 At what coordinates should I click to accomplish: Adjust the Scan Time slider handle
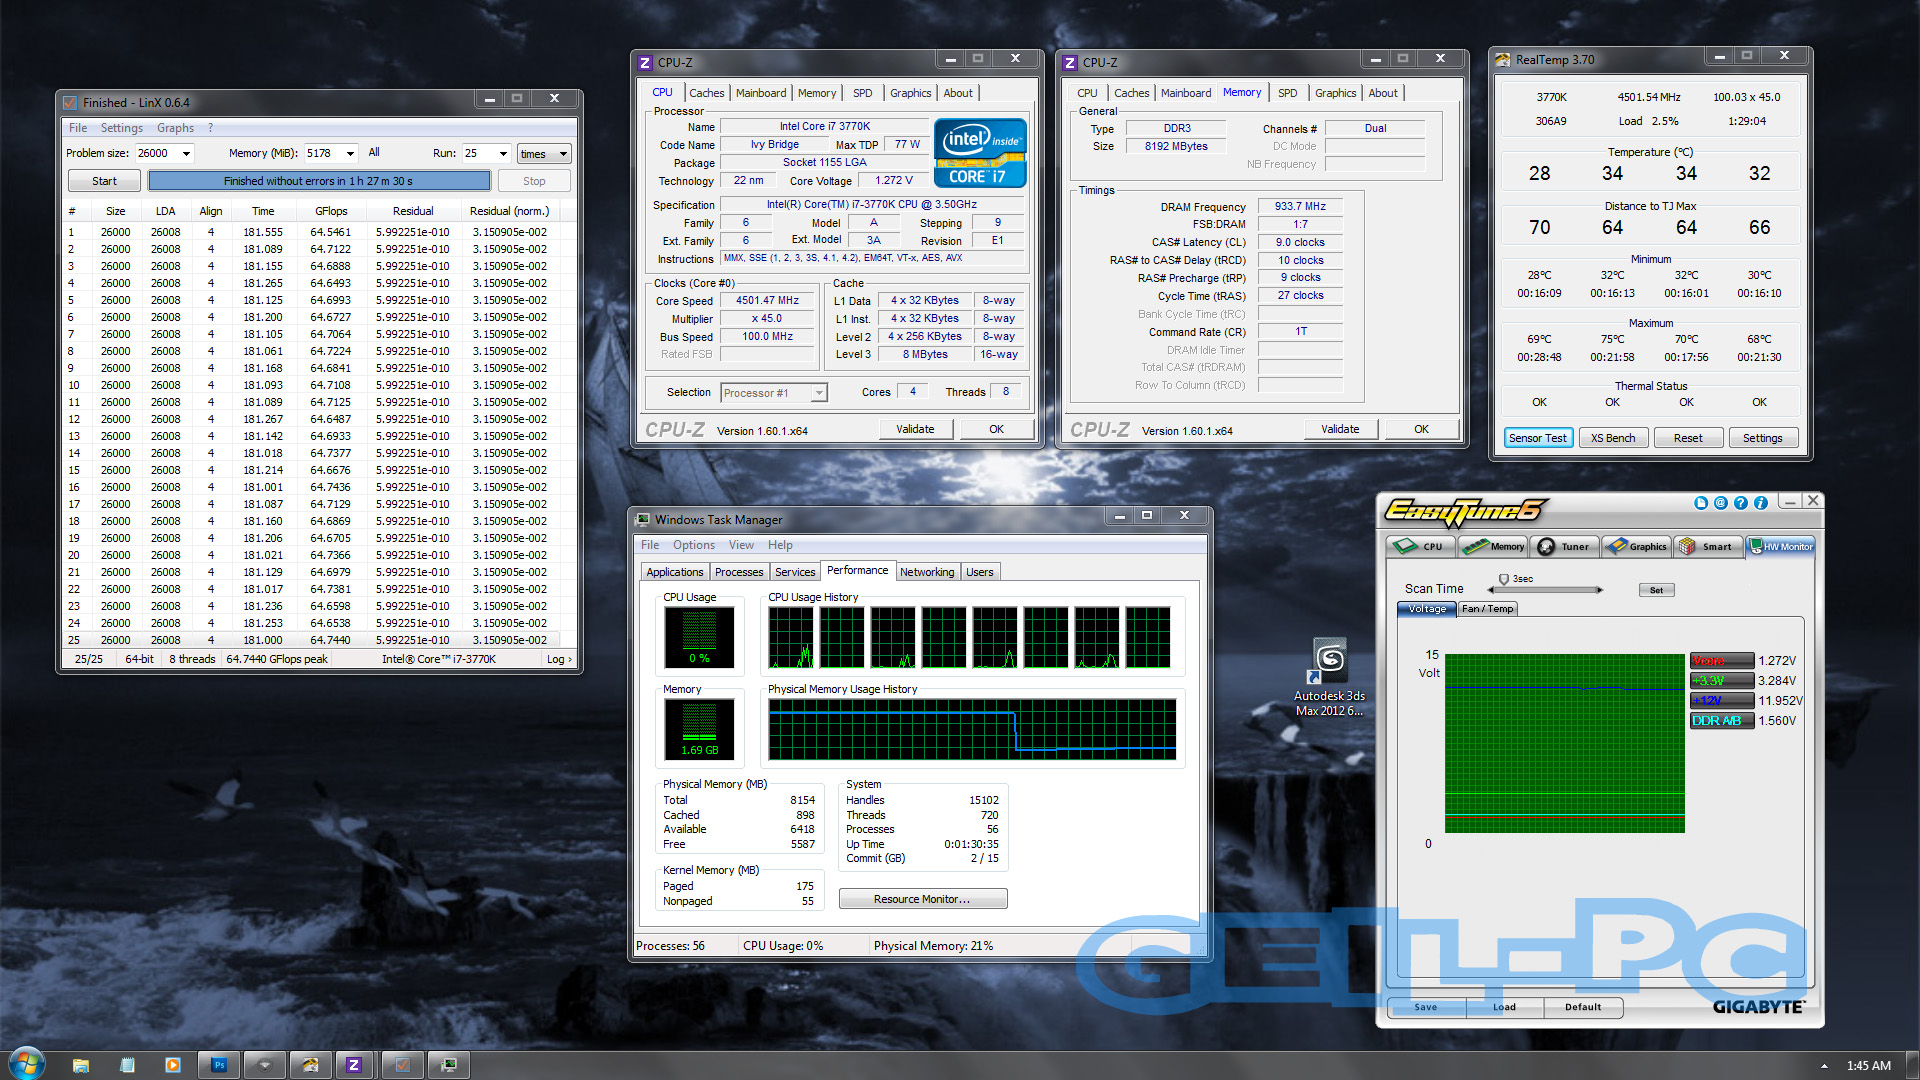[x=1503, y=580]
